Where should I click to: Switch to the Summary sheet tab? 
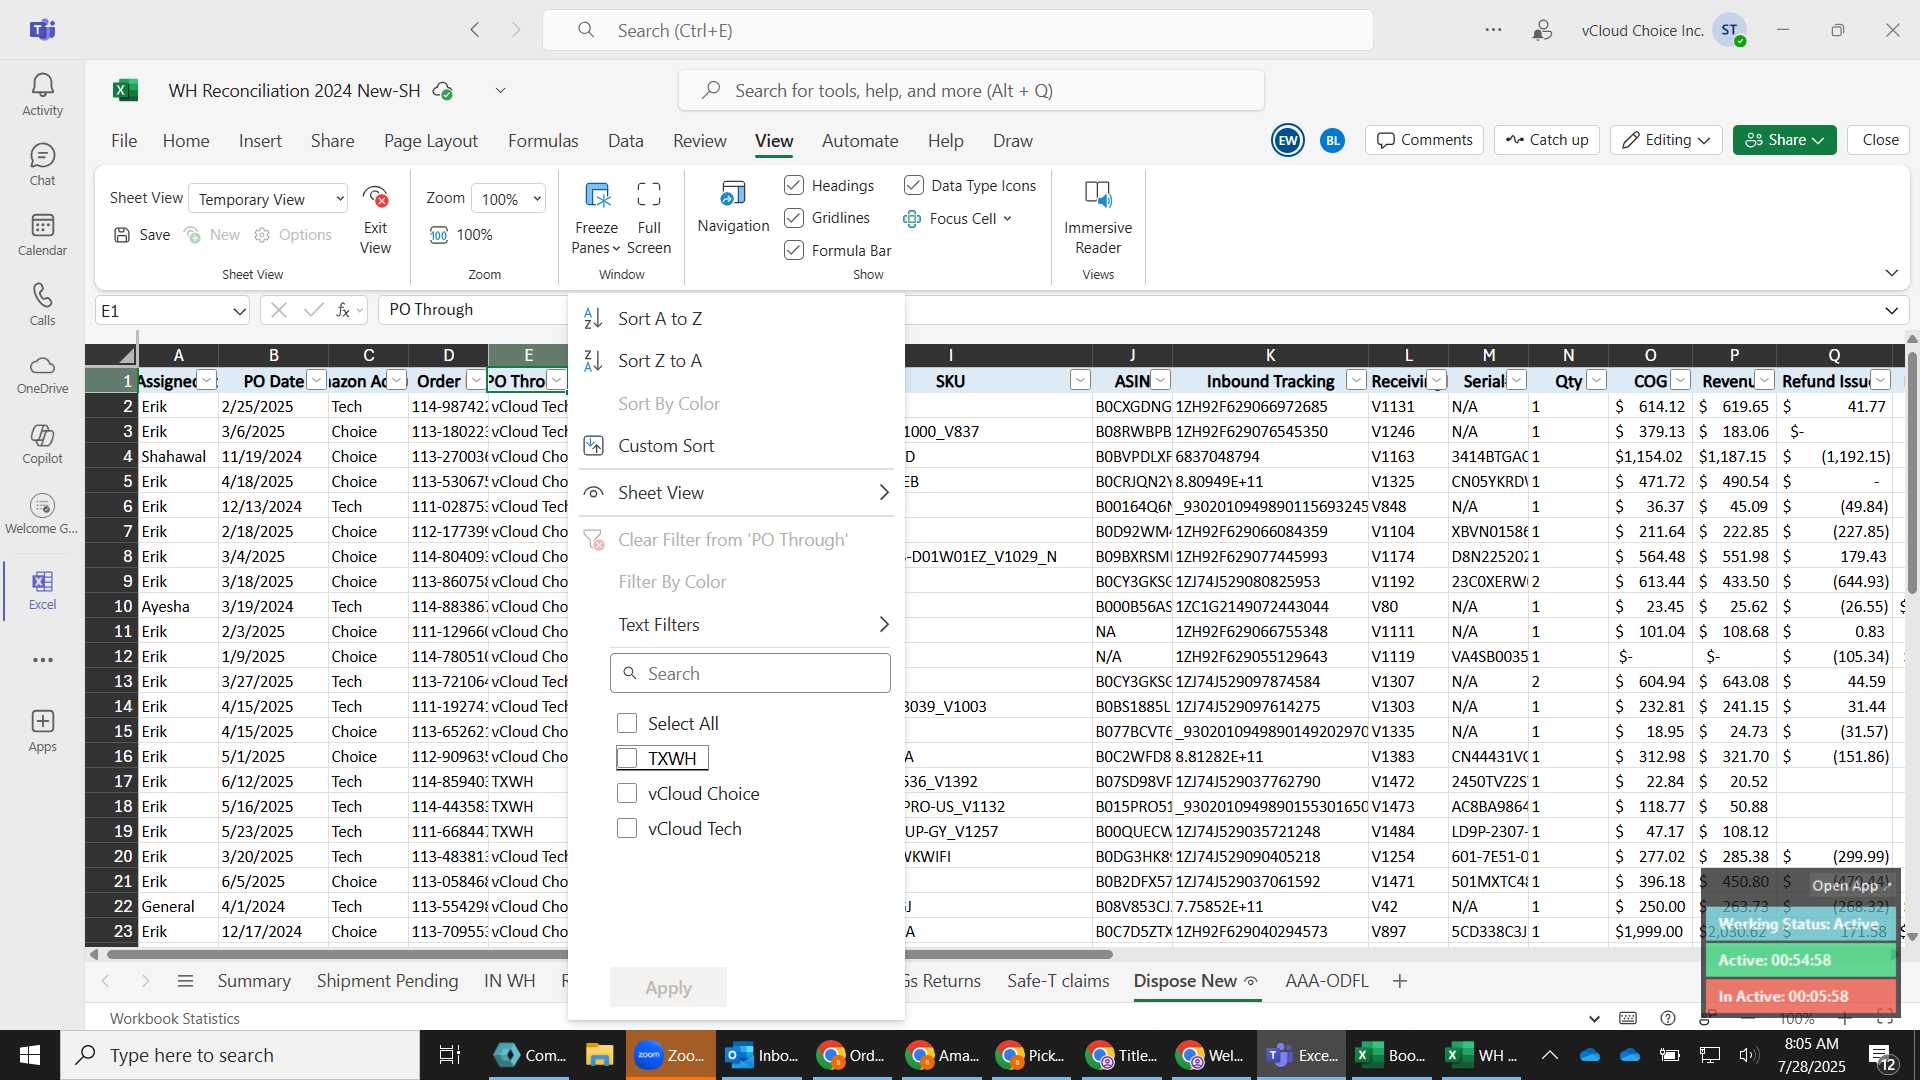(x=254, y=981)
